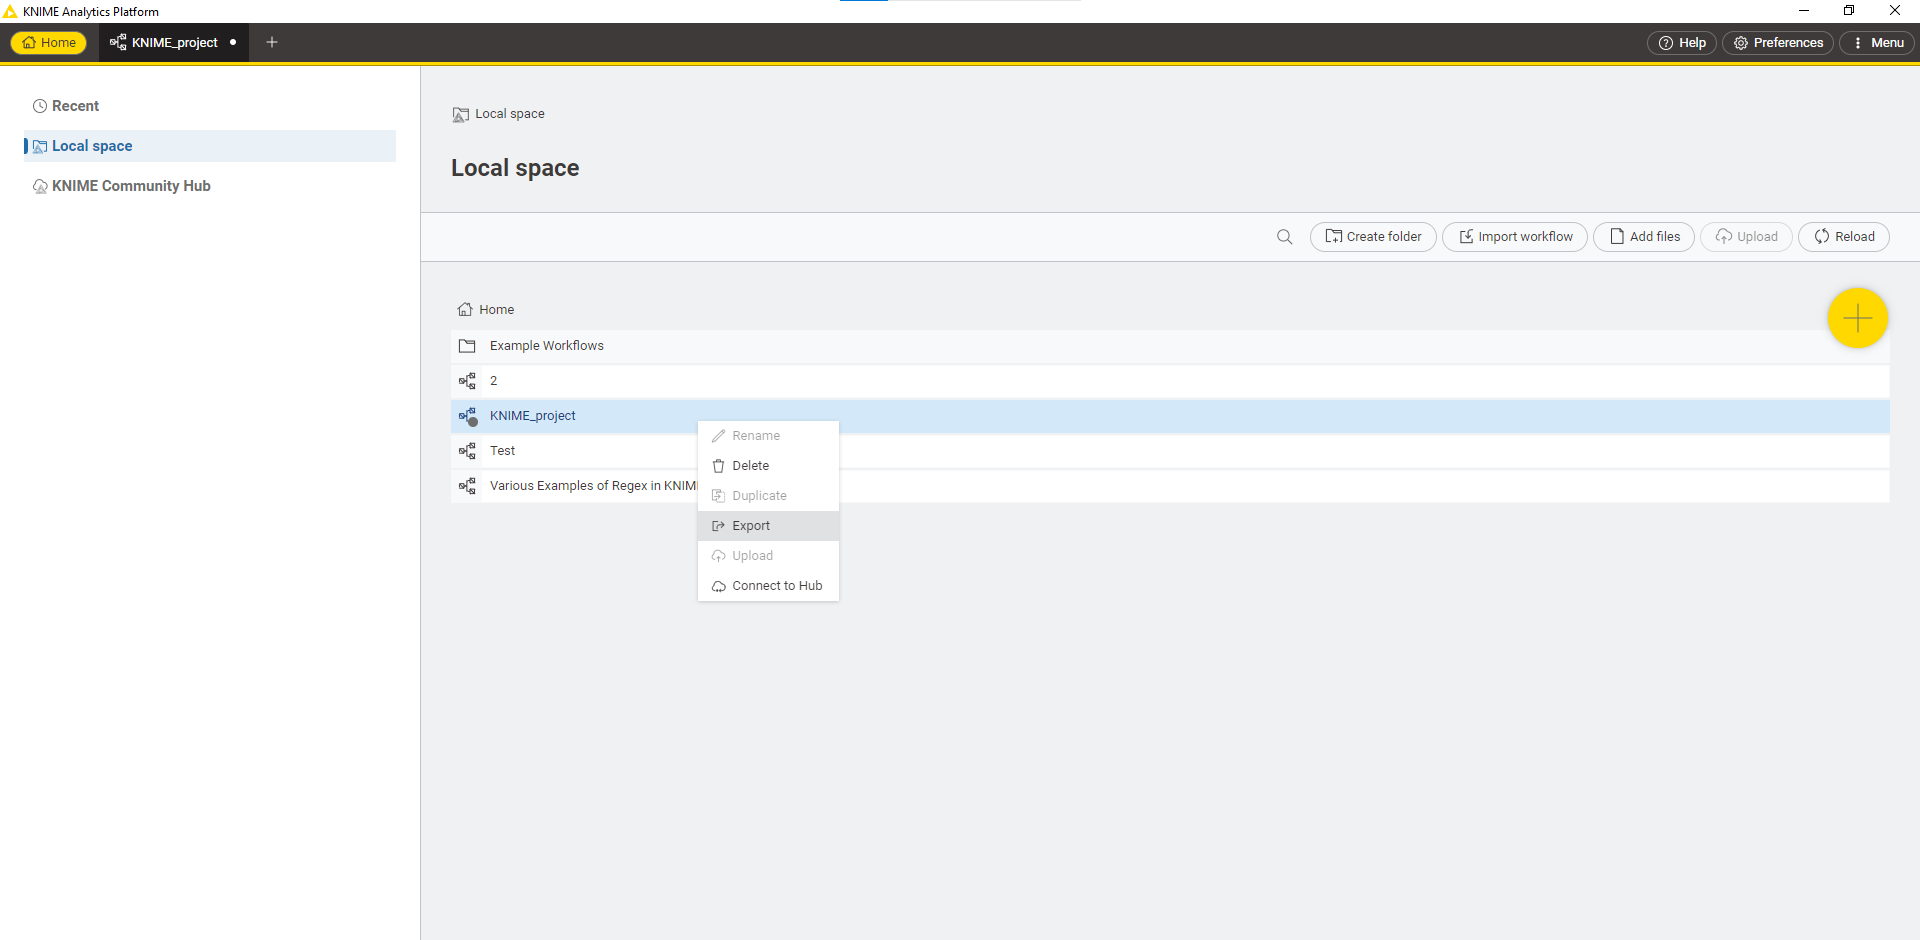Open Preferences
Viewport: 1920px width, 940px height.
[x=1778, y=43]
